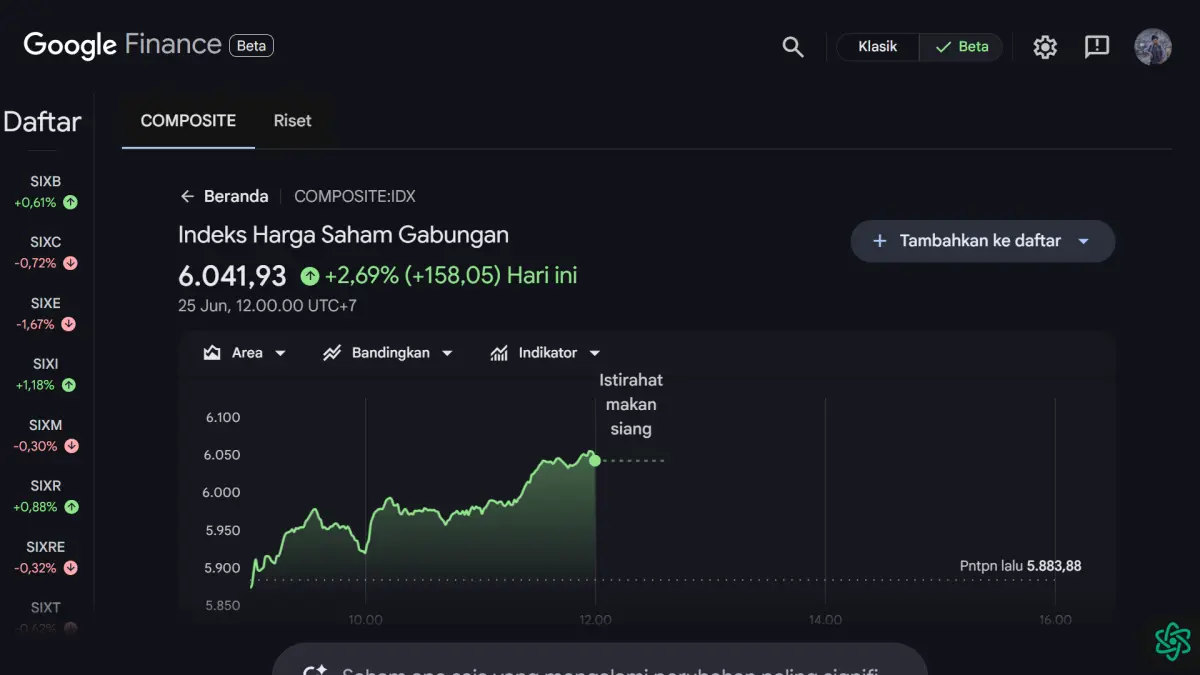Click the back arrow beside Beranda

(187, 196)
